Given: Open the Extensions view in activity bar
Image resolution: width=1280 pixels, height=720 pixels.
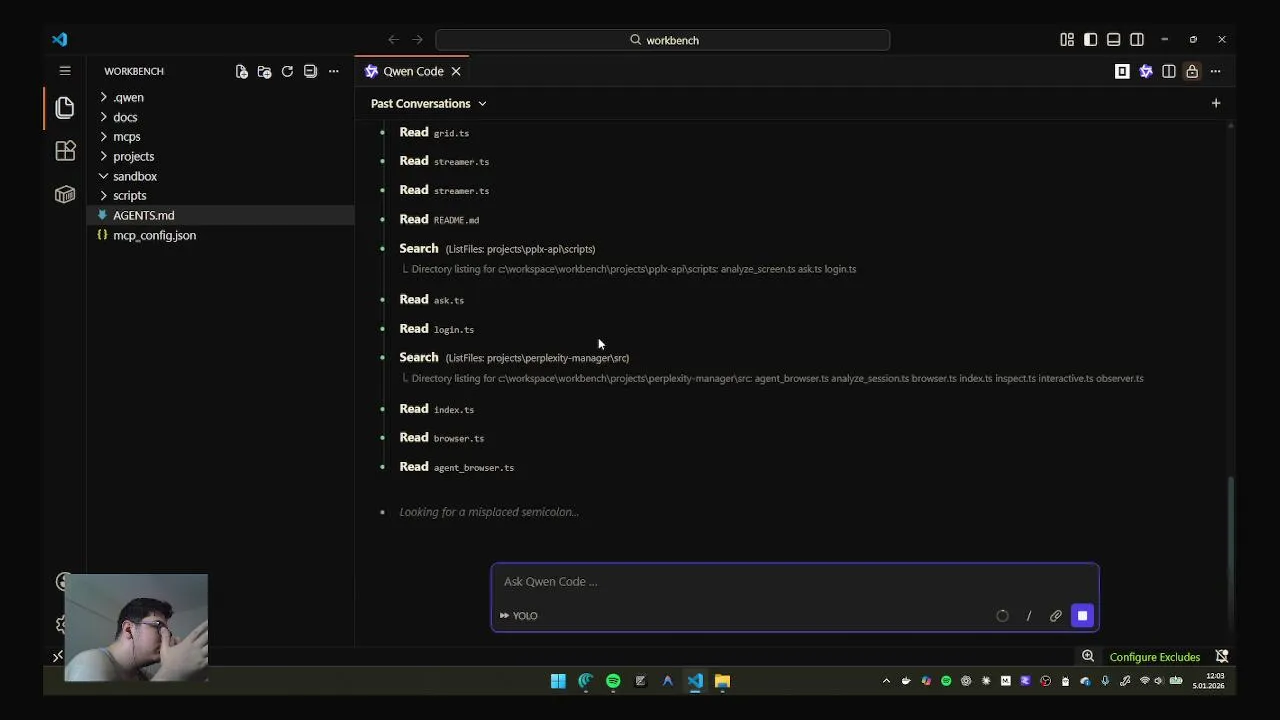Looking at the screenshot, I should [65, 151].
